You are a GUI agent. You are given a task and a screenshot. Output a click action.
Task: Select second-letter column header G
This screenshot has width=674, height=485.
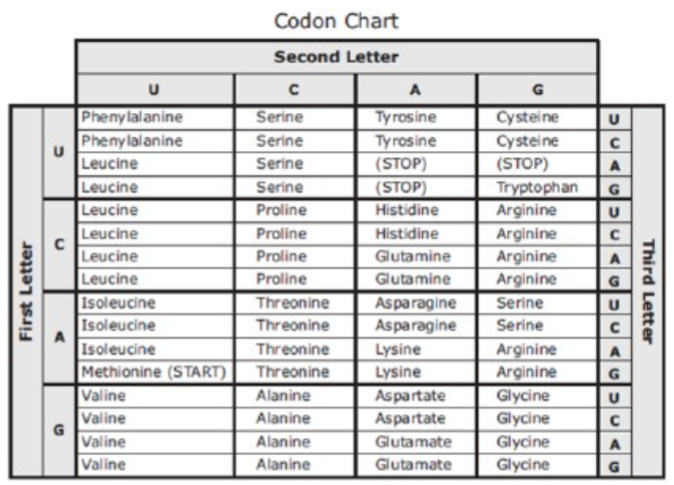[x=537, y=89]
